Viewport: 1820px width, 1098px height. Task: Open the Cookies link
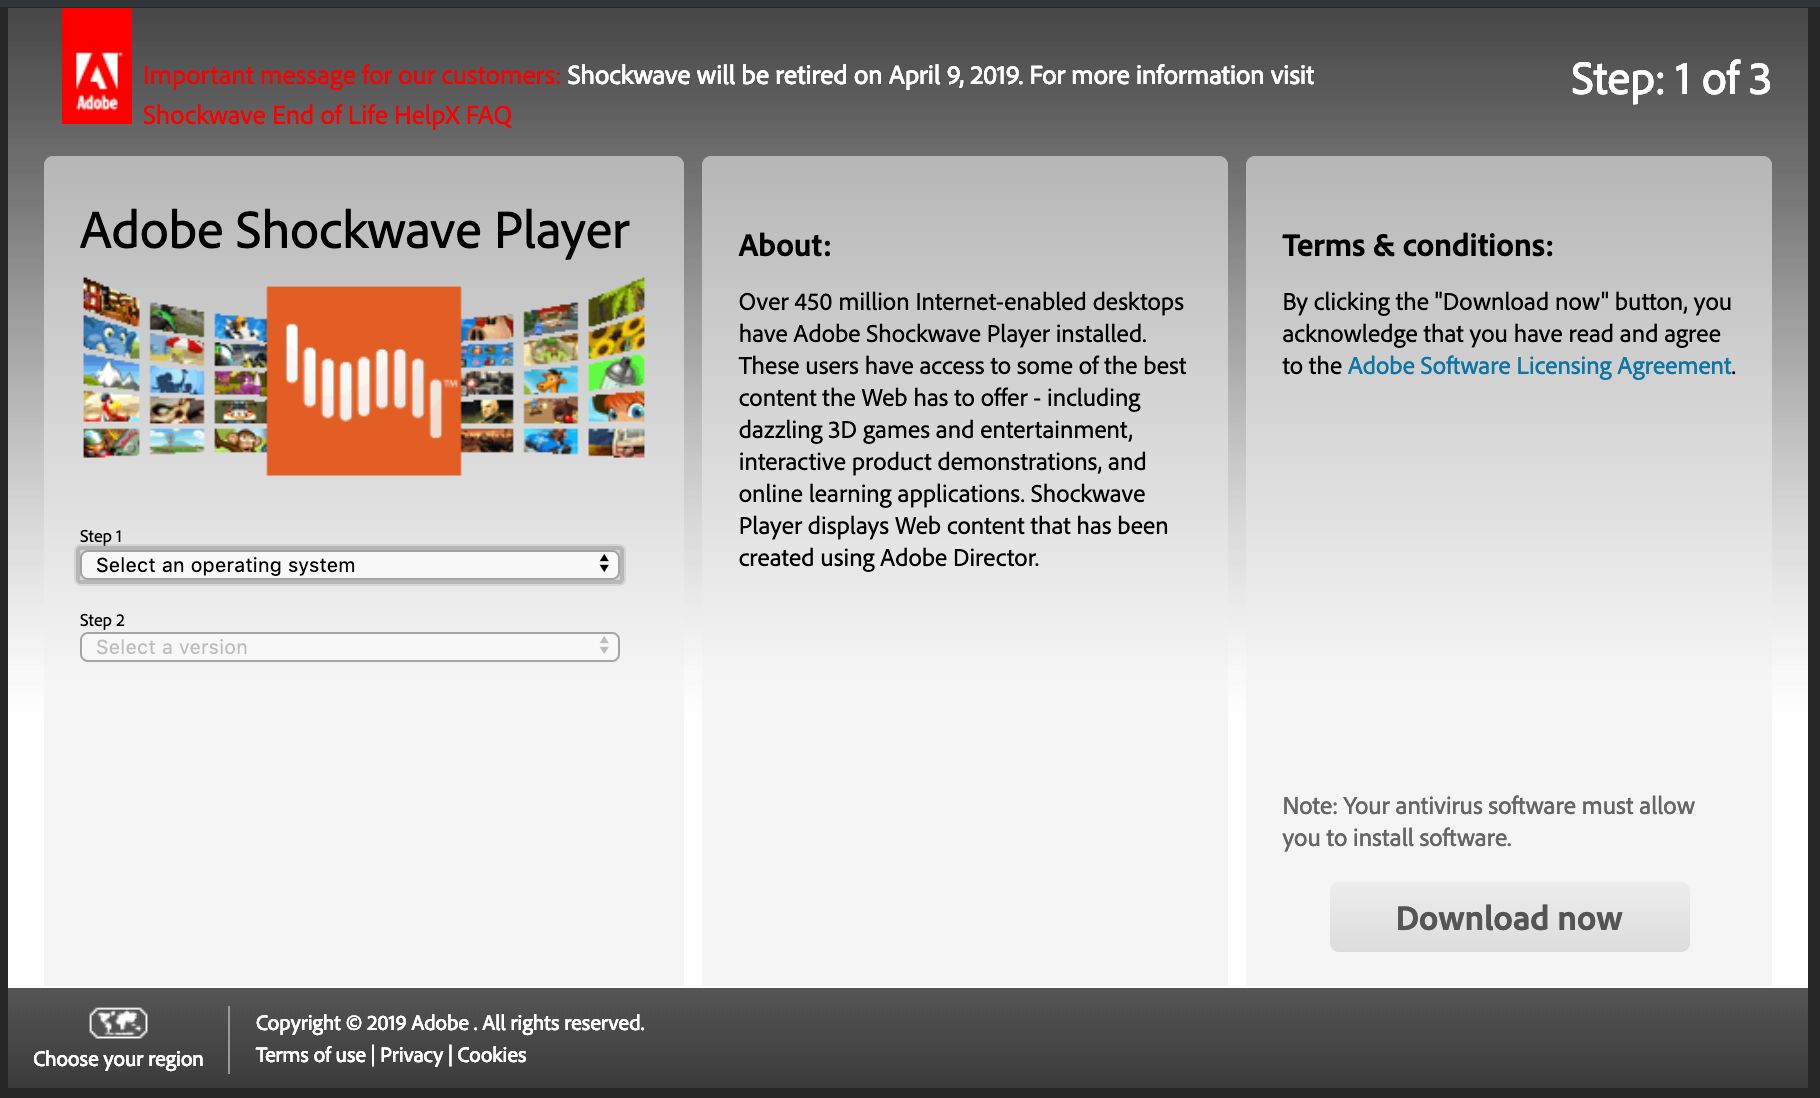pyautogui.click(x=492, y=1055)
